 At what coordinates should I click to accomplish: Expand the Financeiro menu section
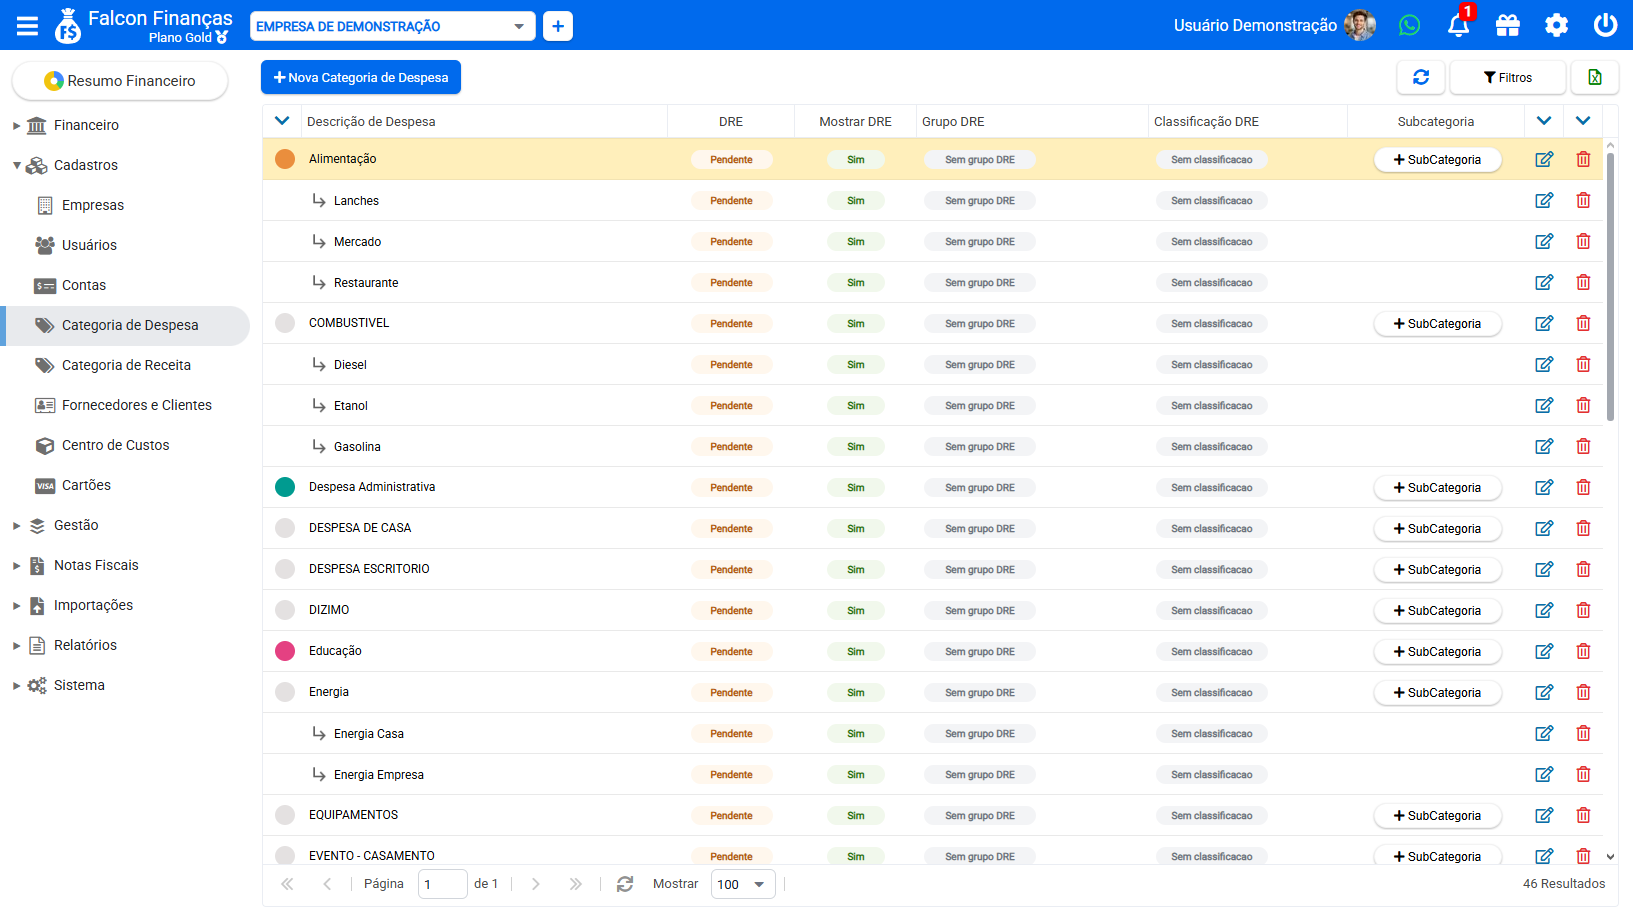click(16, 126)
